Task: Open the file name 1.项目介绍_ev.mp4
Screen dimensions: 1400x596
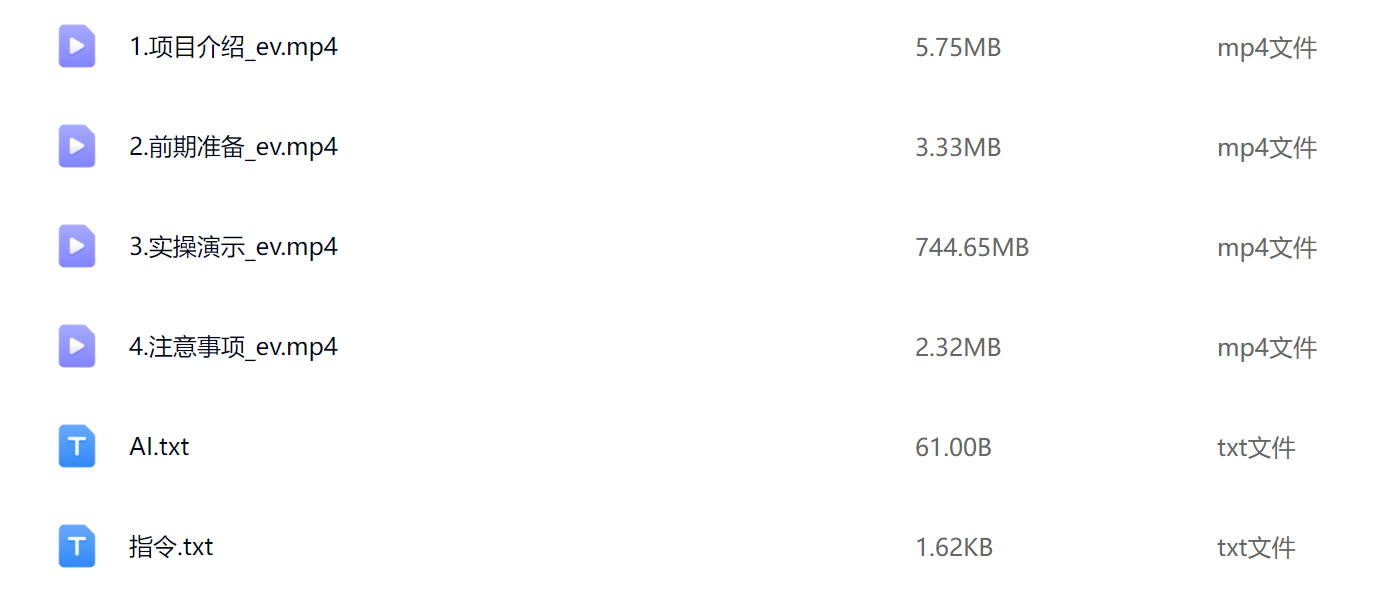Action: (233, 47)
